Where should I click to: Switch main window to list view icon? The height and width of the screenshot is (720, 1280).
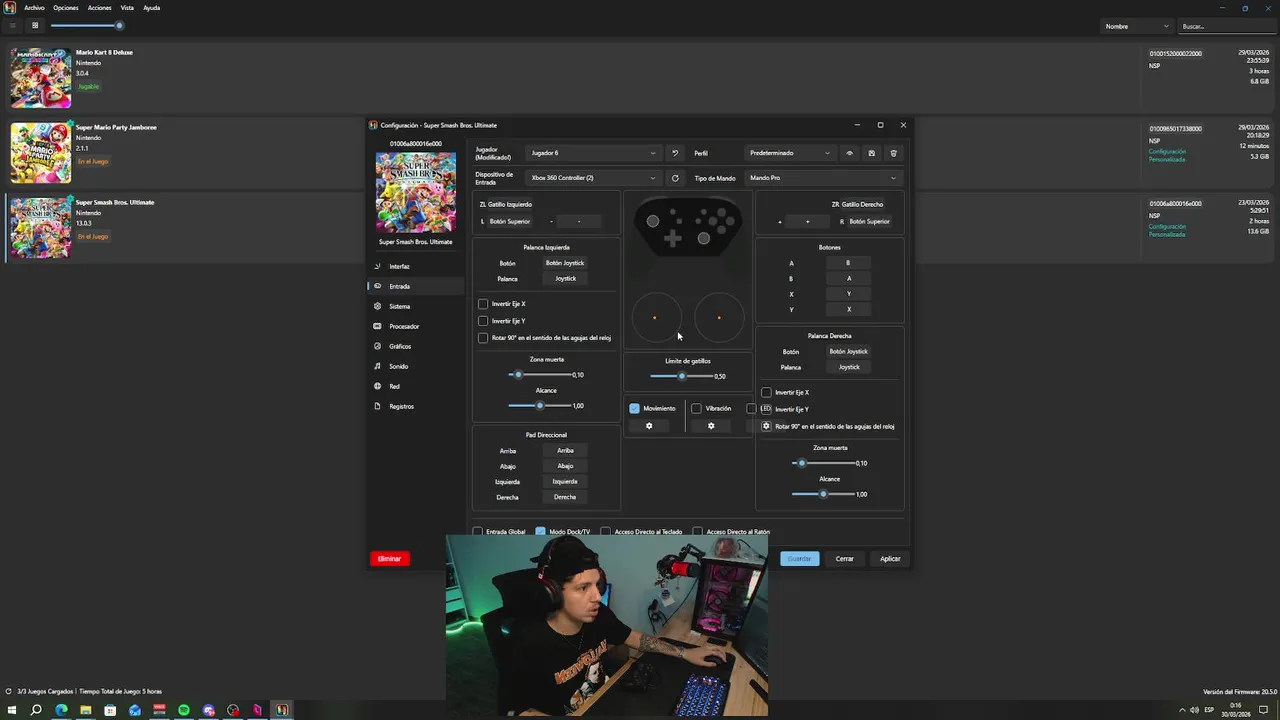[x=13, y=25]
